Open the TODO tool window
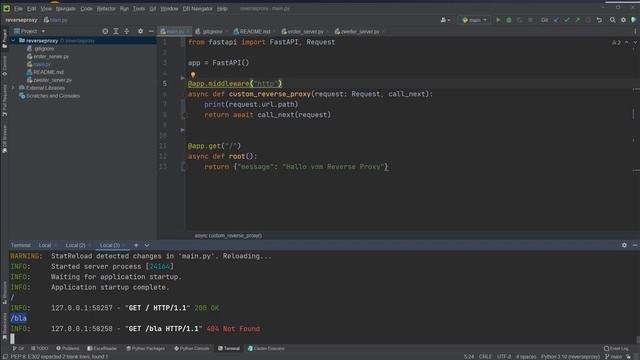The height and width of the screenshot is (360, 640). [40, 349]
